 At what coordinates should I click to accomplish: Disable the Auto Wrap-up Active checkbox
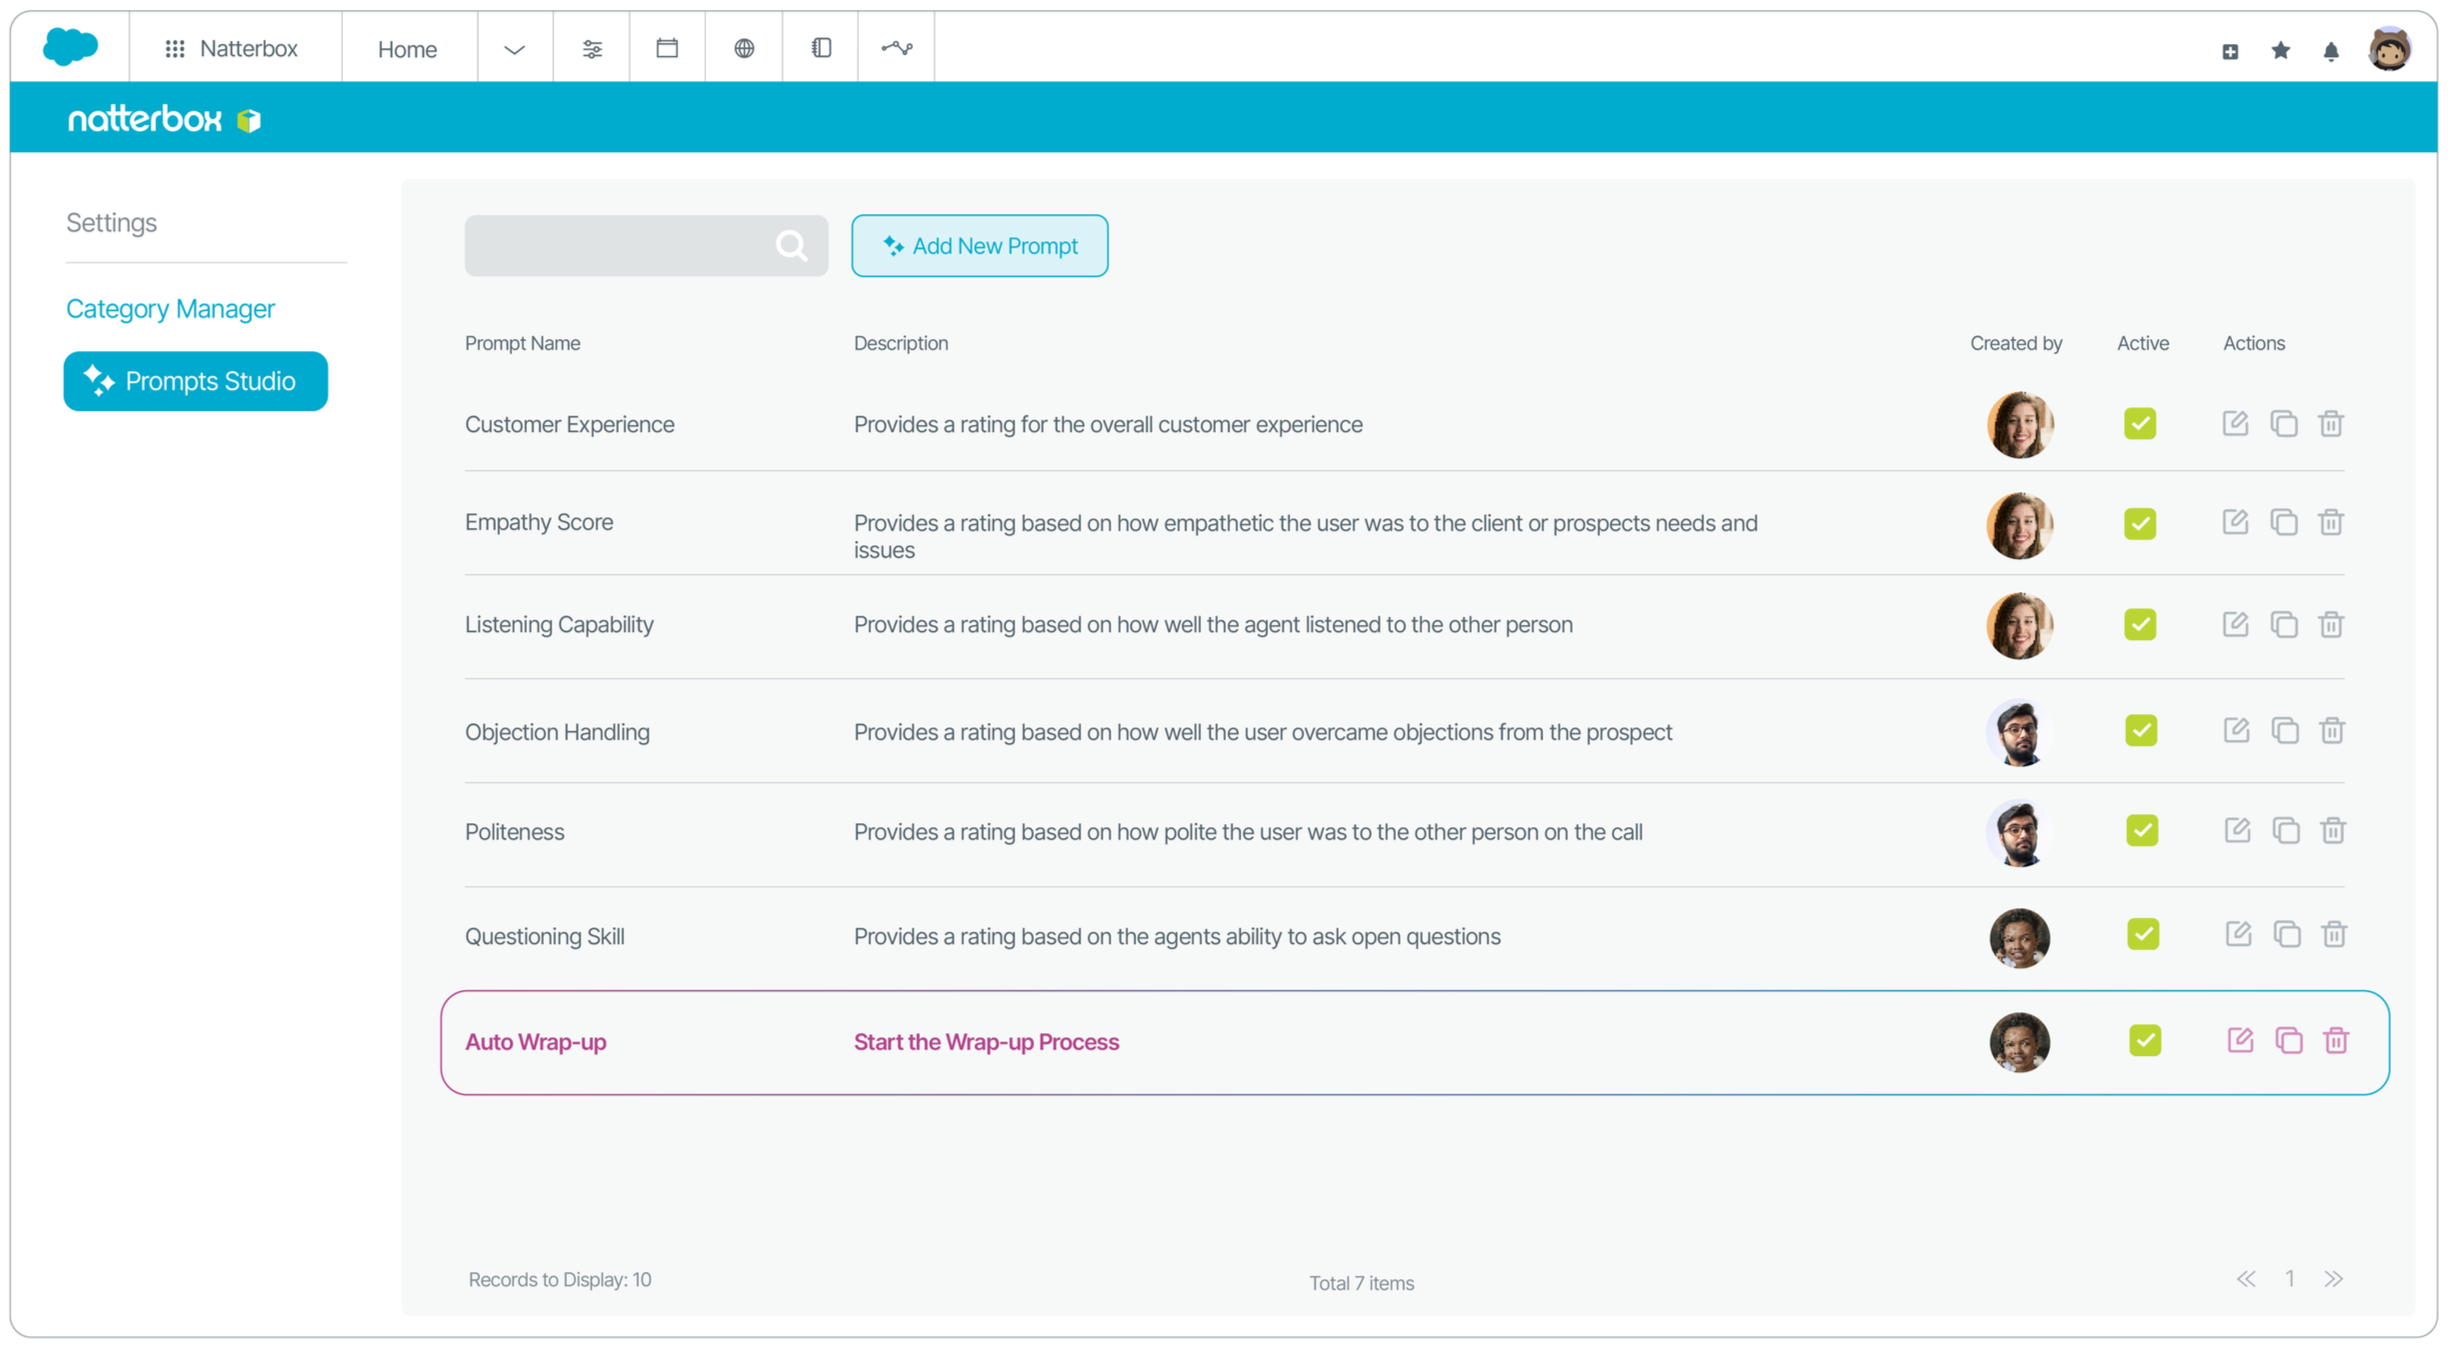pyautogui.click(x=2145, y=1040)
